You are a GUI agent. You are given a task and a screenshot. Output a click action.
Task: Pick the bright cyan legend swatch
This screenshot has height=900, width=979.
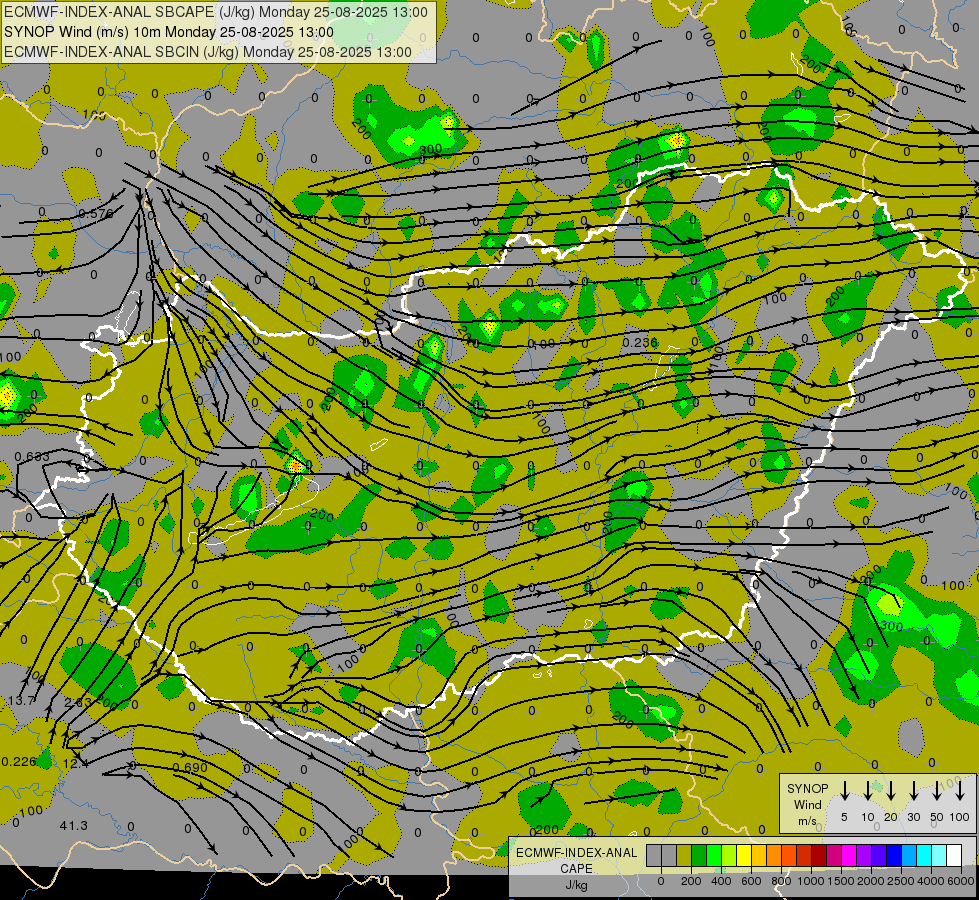(x=923, y=855)
